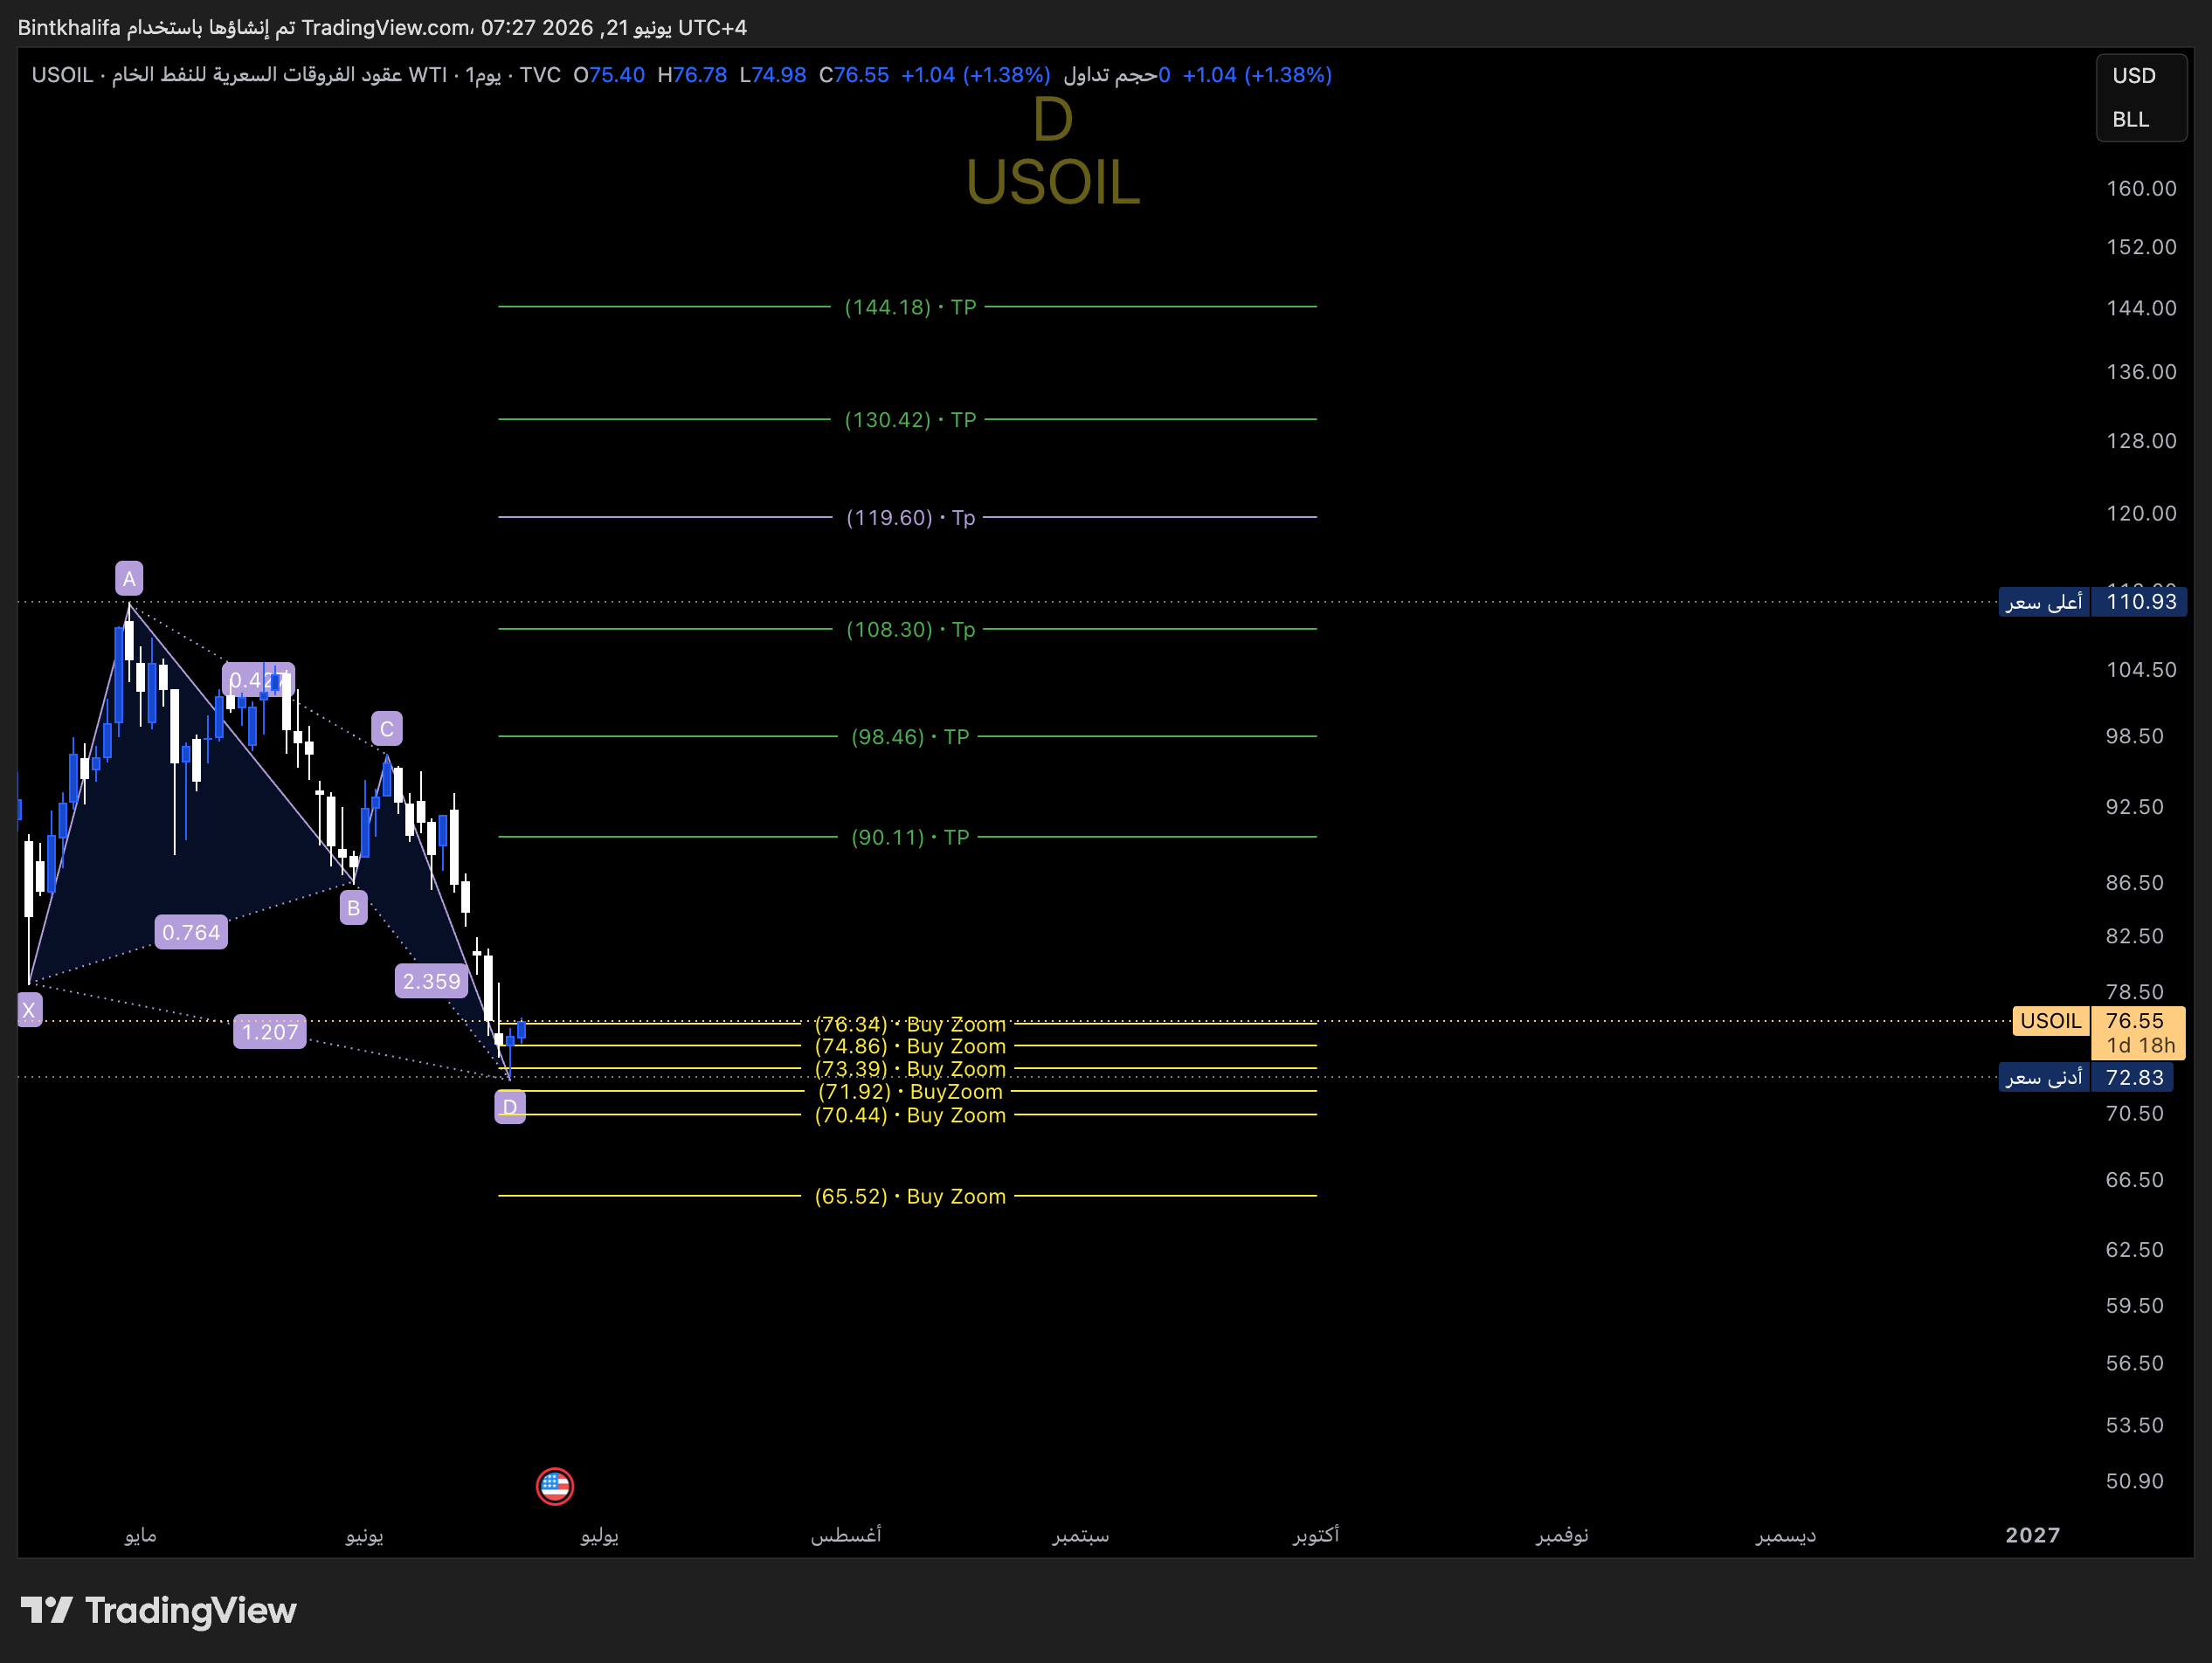Viewport: 2212px width, 1663px height.
Task: Click the 1.207 ratio label
Action: pyautogui.click(x=270, y=1032)
